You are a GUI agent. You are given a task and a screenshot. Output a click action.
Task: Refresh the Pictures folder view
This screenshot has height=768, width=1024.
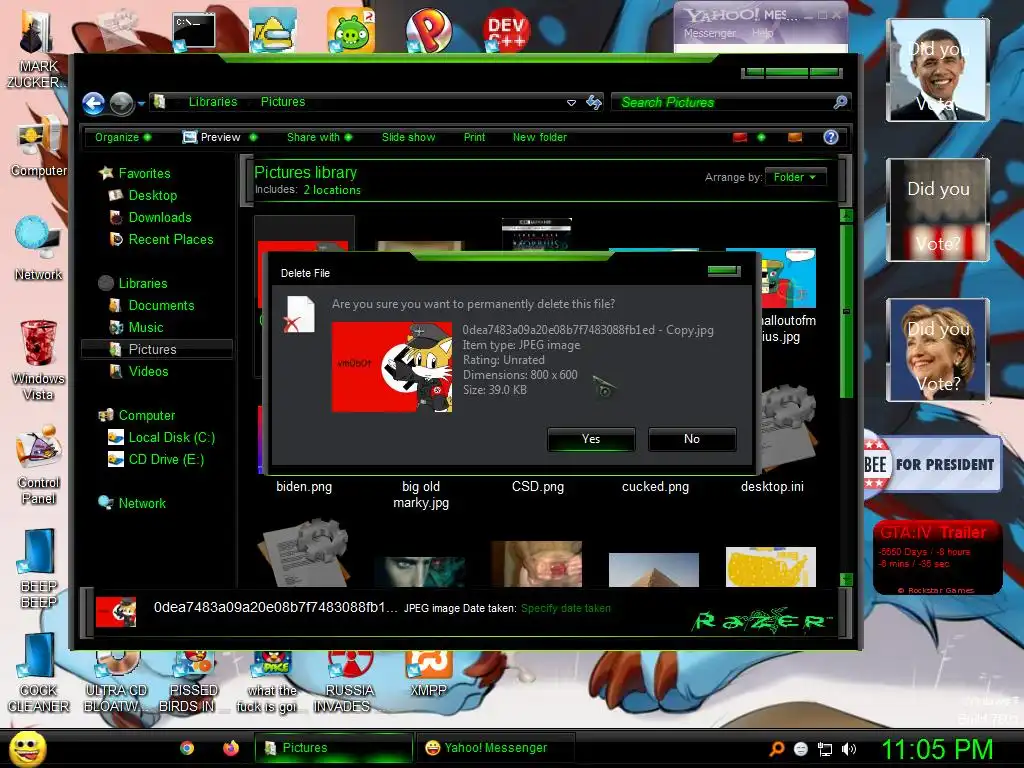594,102
